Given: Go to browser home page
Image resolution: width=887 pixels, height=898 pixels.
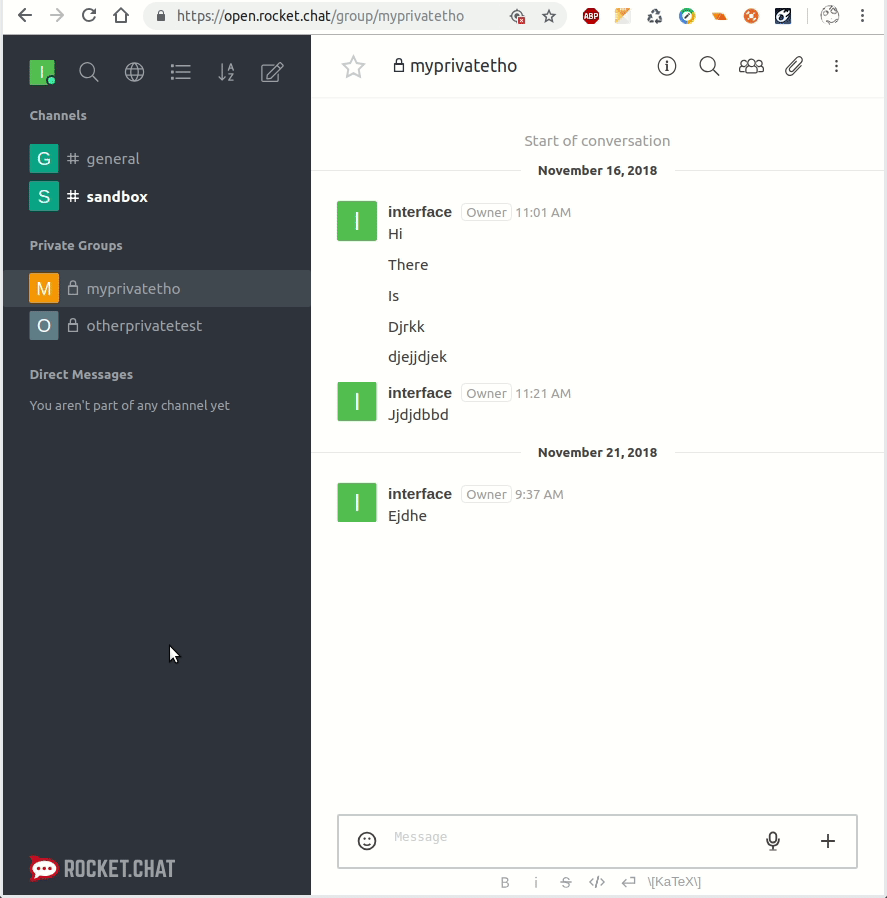Looking at the screenshot, I should [121, 15].
